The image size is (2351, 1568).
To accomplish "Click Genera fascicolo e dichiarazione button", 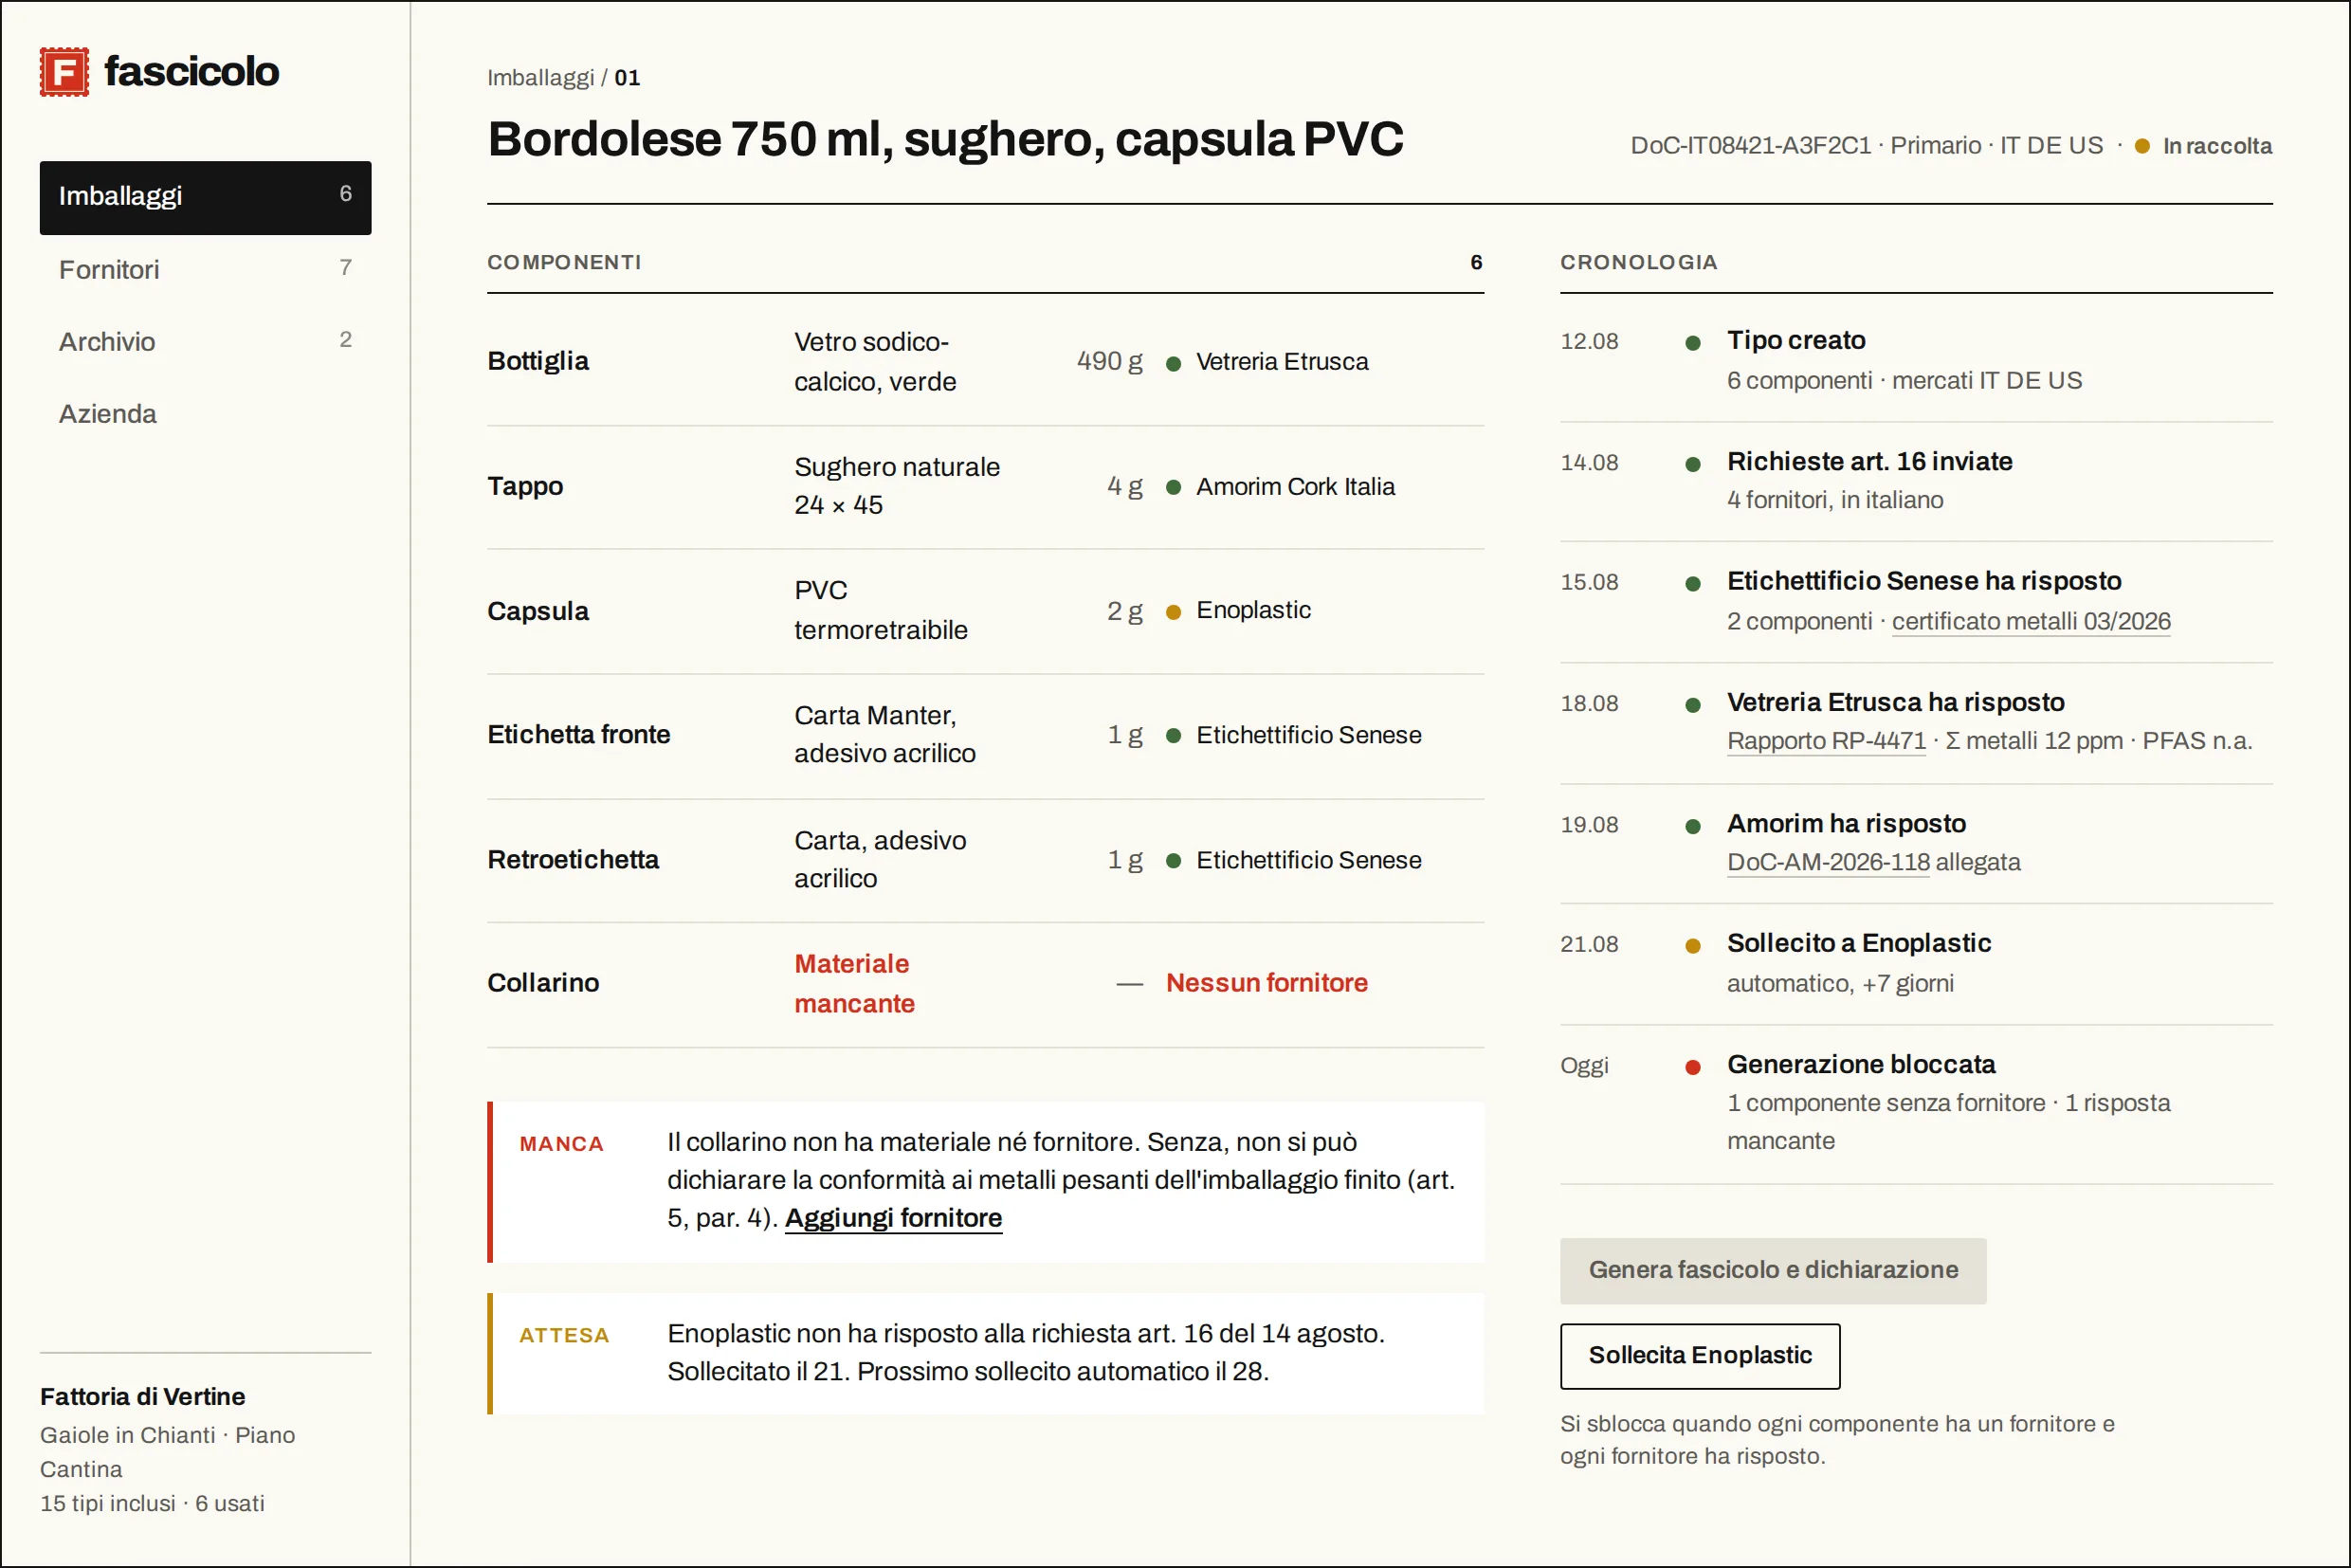I will click(1773, 1270).
